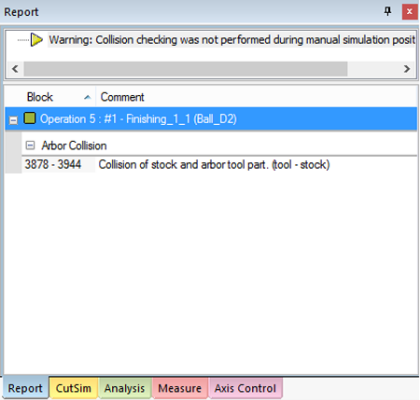Switch to the CutSim tab
420x400 pixels.
(74, 388)
